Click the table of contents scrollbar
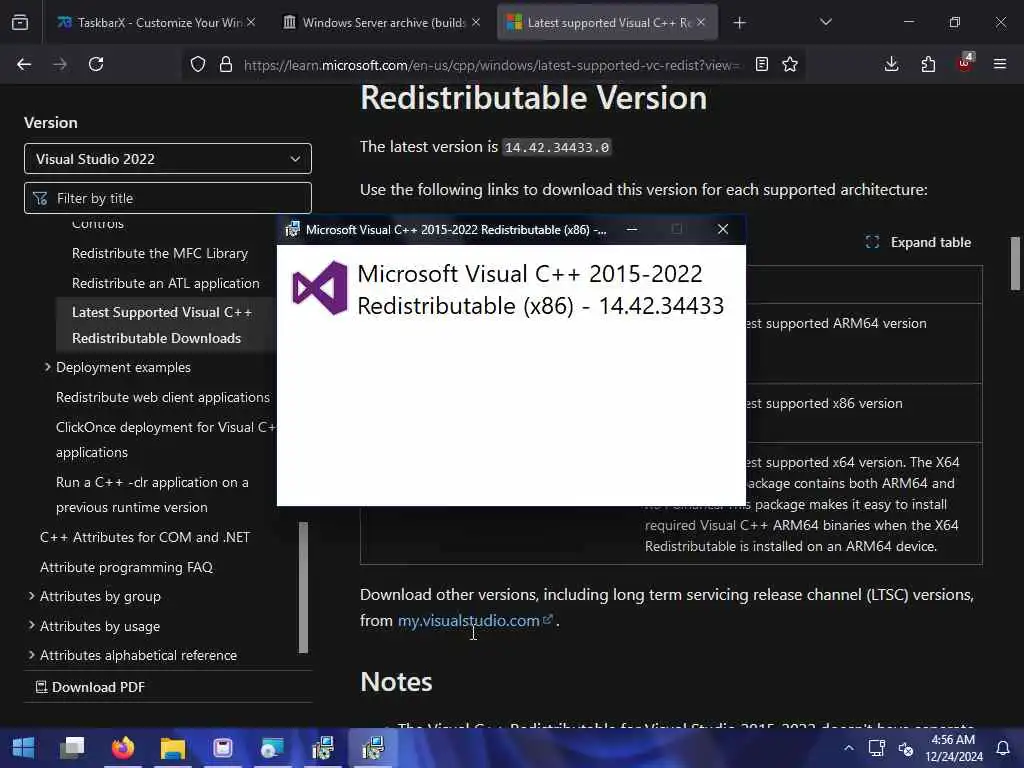The height and width of the screenshot is (768, 1024). 303,588
